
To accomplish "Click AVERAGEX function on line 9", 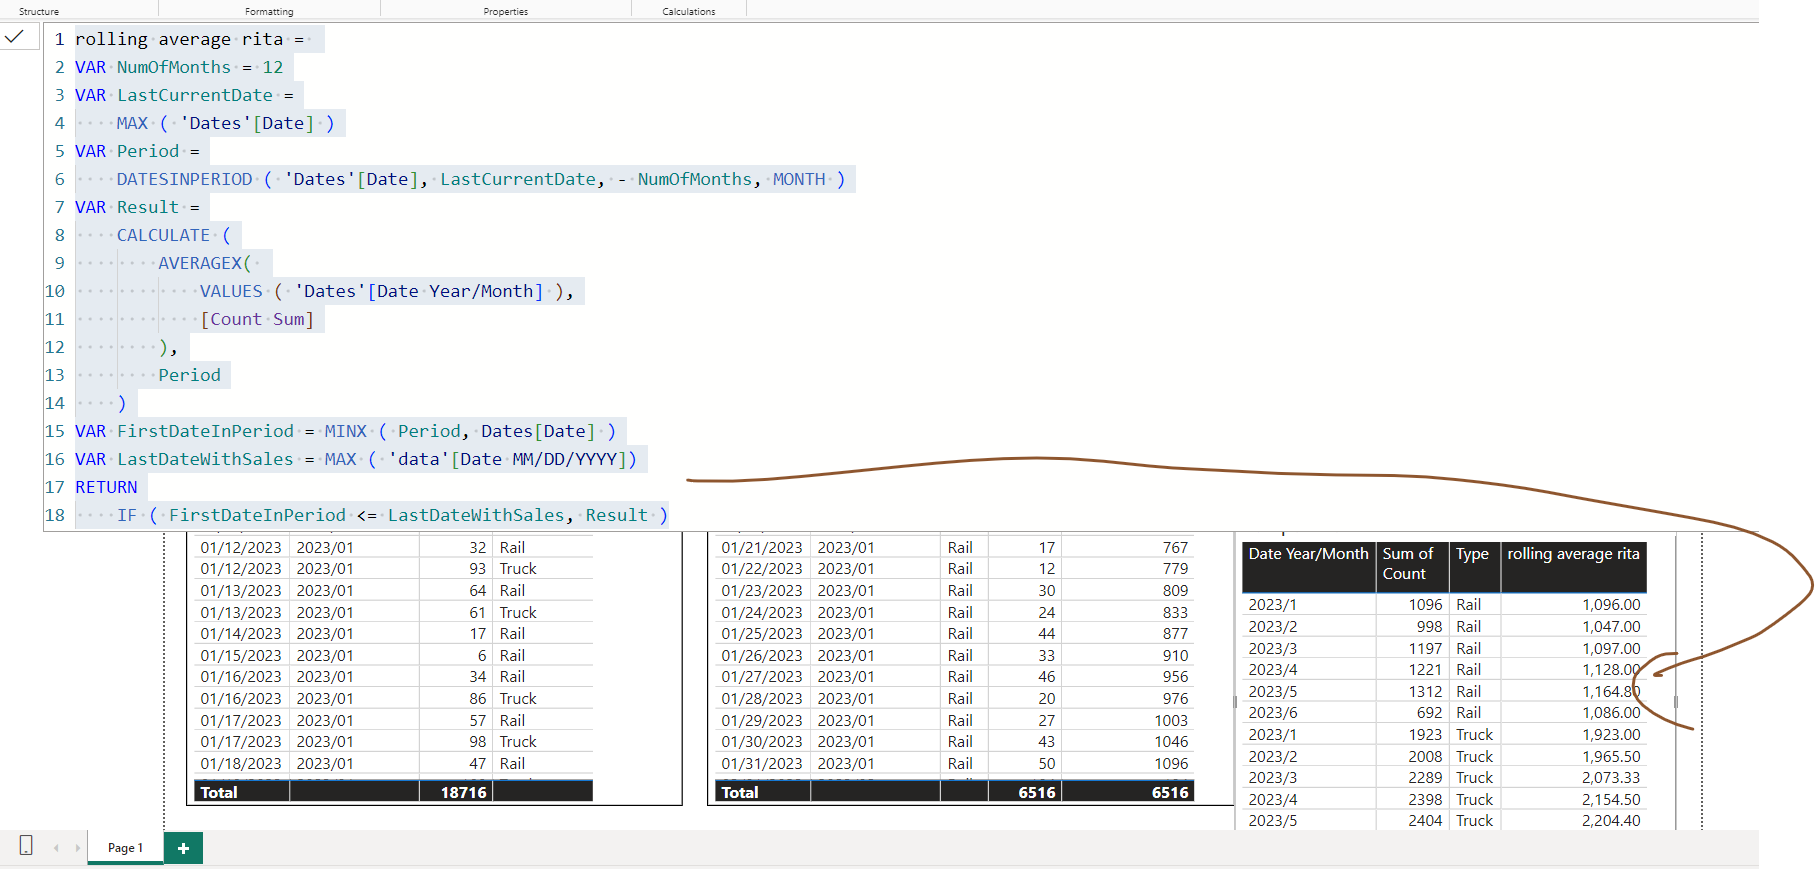I will (200, 263).
